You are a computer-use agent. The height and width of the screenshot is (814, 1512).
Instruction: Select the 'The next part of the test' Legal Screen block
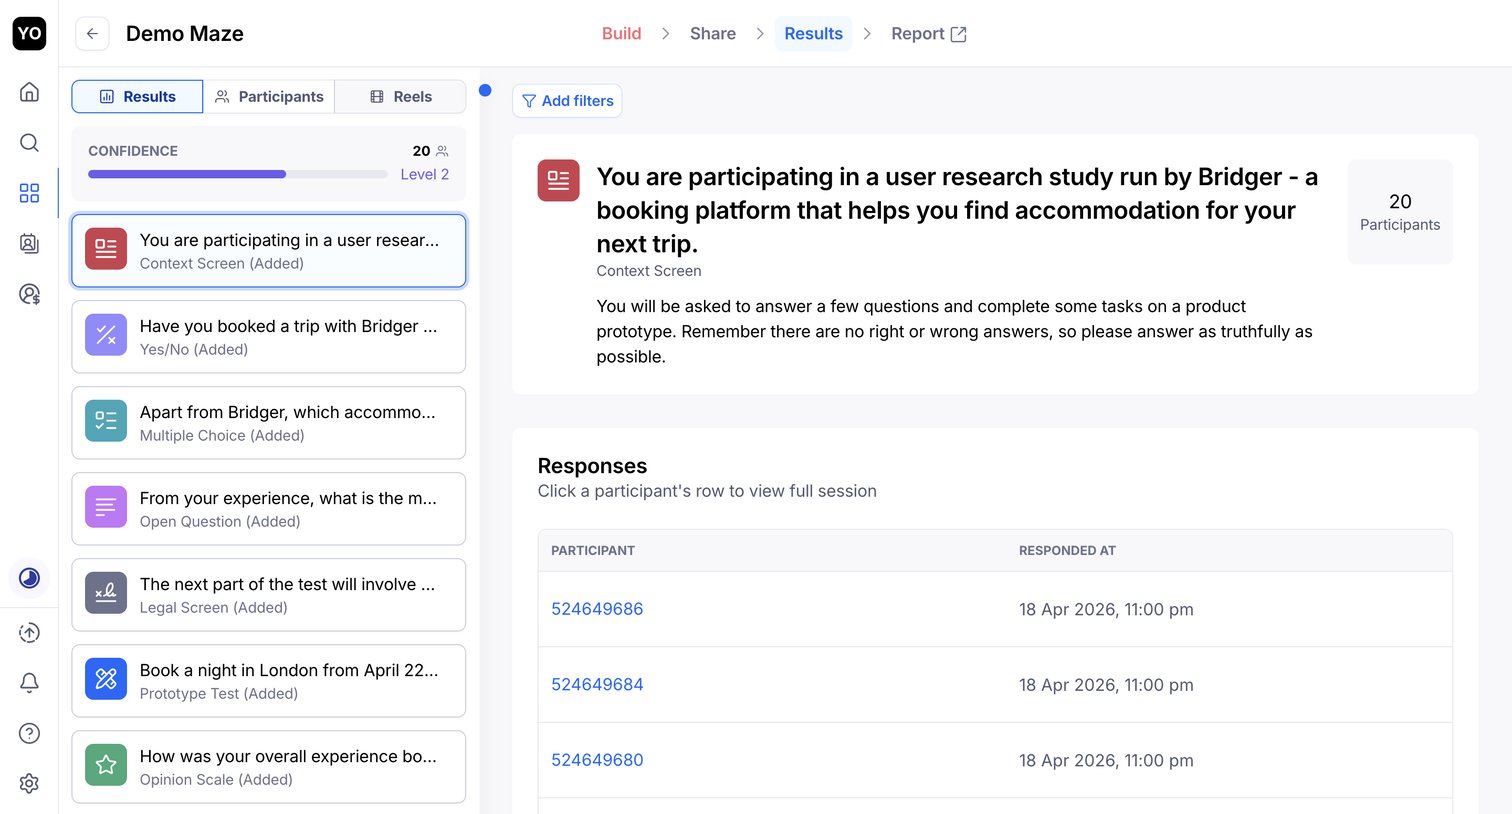[x=269, y=595]
